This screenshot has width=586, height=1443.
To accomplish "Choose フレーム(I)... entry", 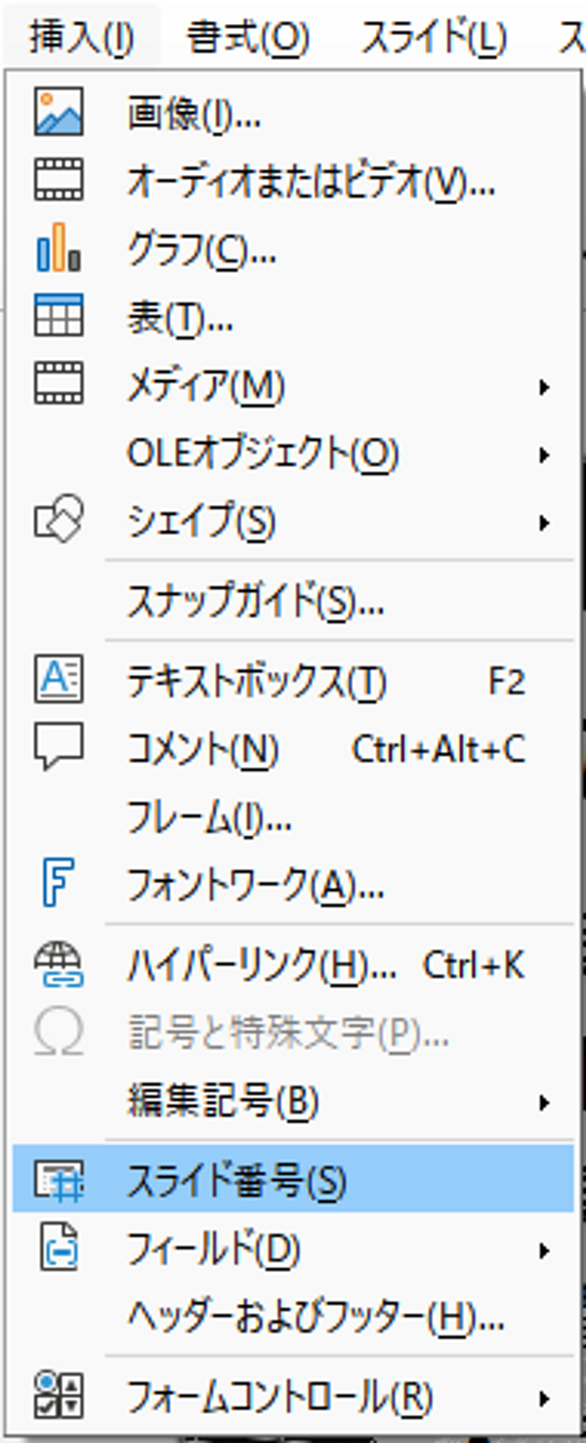I will (294, 817).
